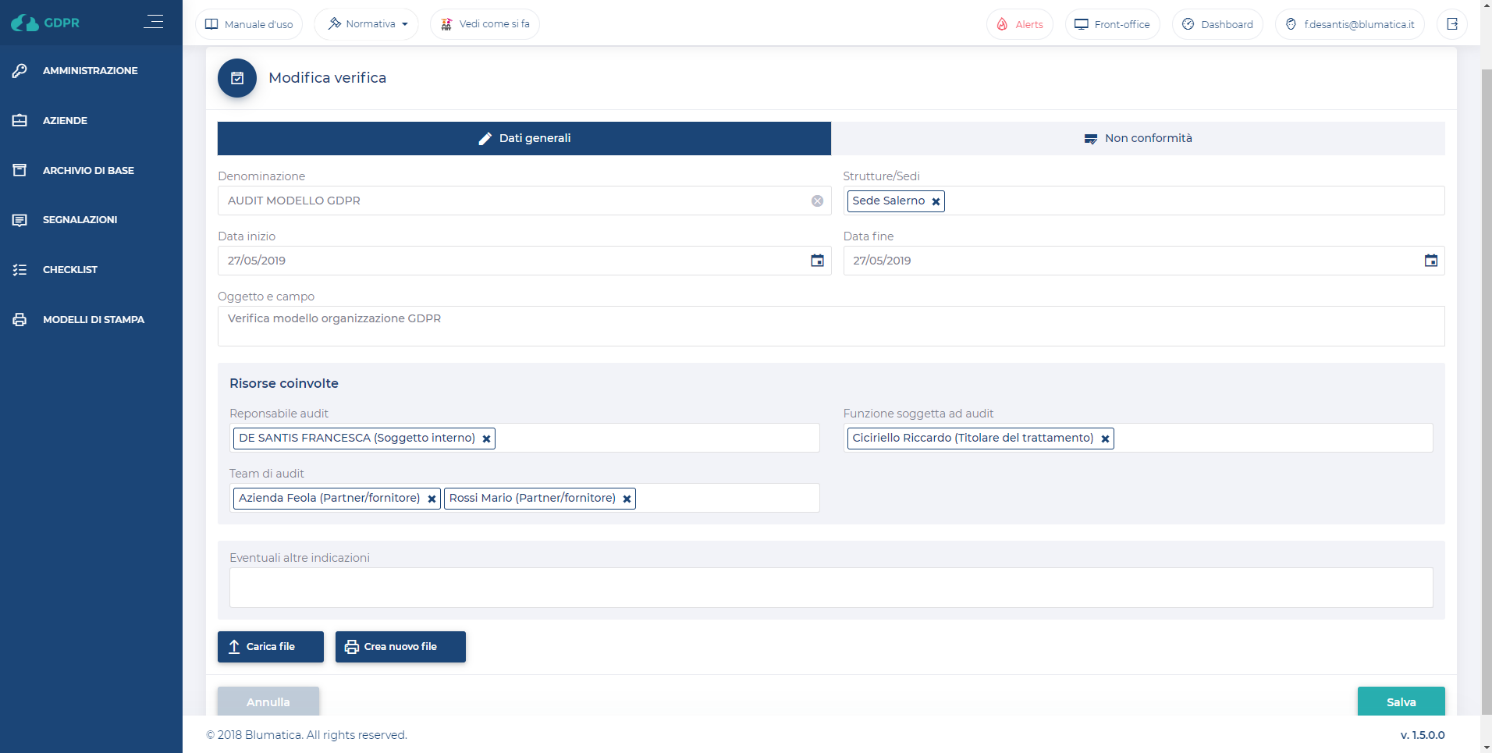The height and width of the screenshot is (753, 1492).
Task: Open calendar picker for Data fine
Action: click(x=1430, y=261)
